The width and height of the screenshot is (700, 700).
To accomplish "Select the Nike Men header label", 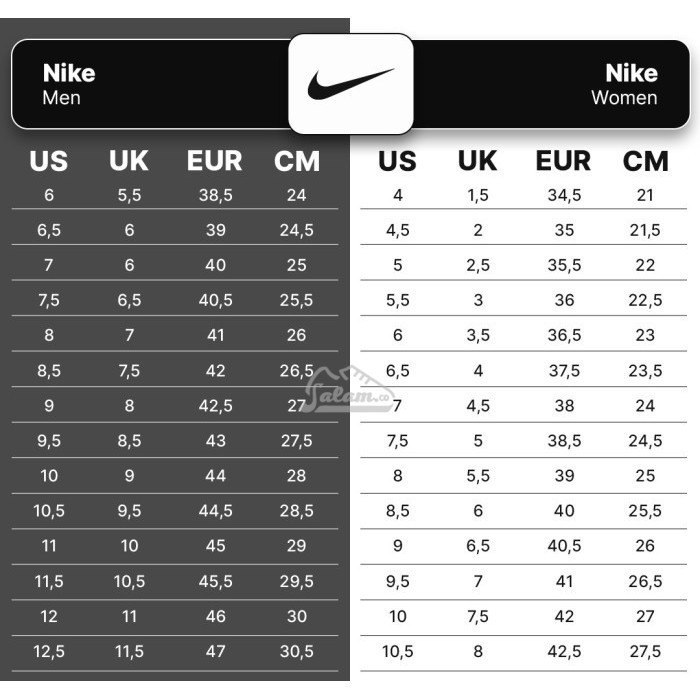I will coord(69,84).
